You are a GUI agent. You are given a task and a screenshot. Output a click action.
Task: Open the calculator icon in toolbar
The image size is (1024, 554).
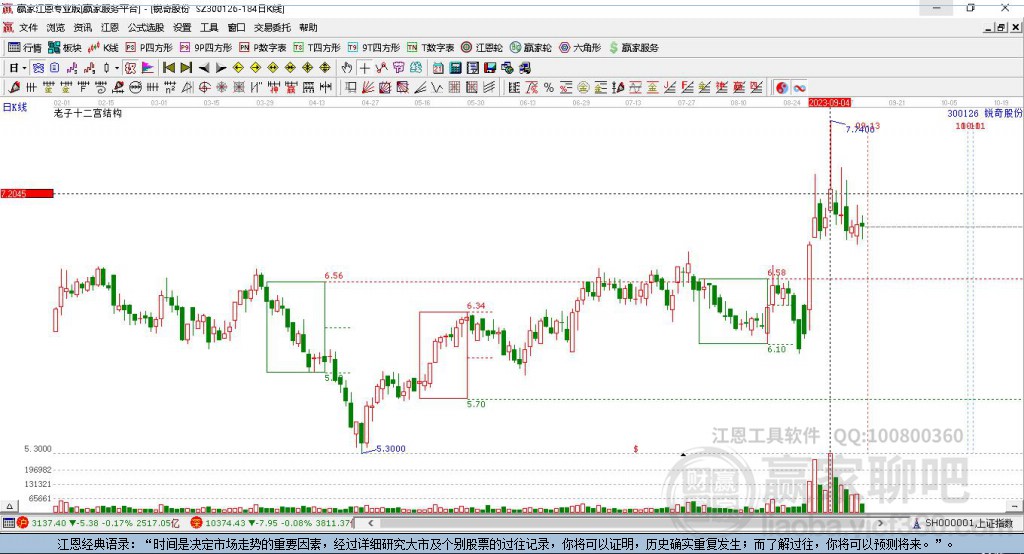click(456, 68)
